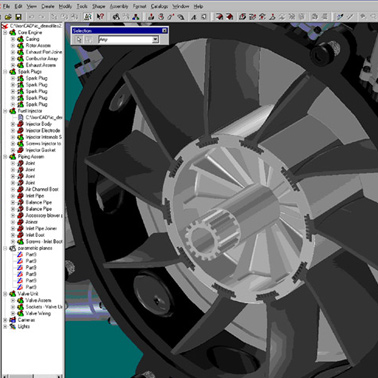Select the Combustor Assy tree item
Screen dimensions: 378x378
[x=42, y=59]
